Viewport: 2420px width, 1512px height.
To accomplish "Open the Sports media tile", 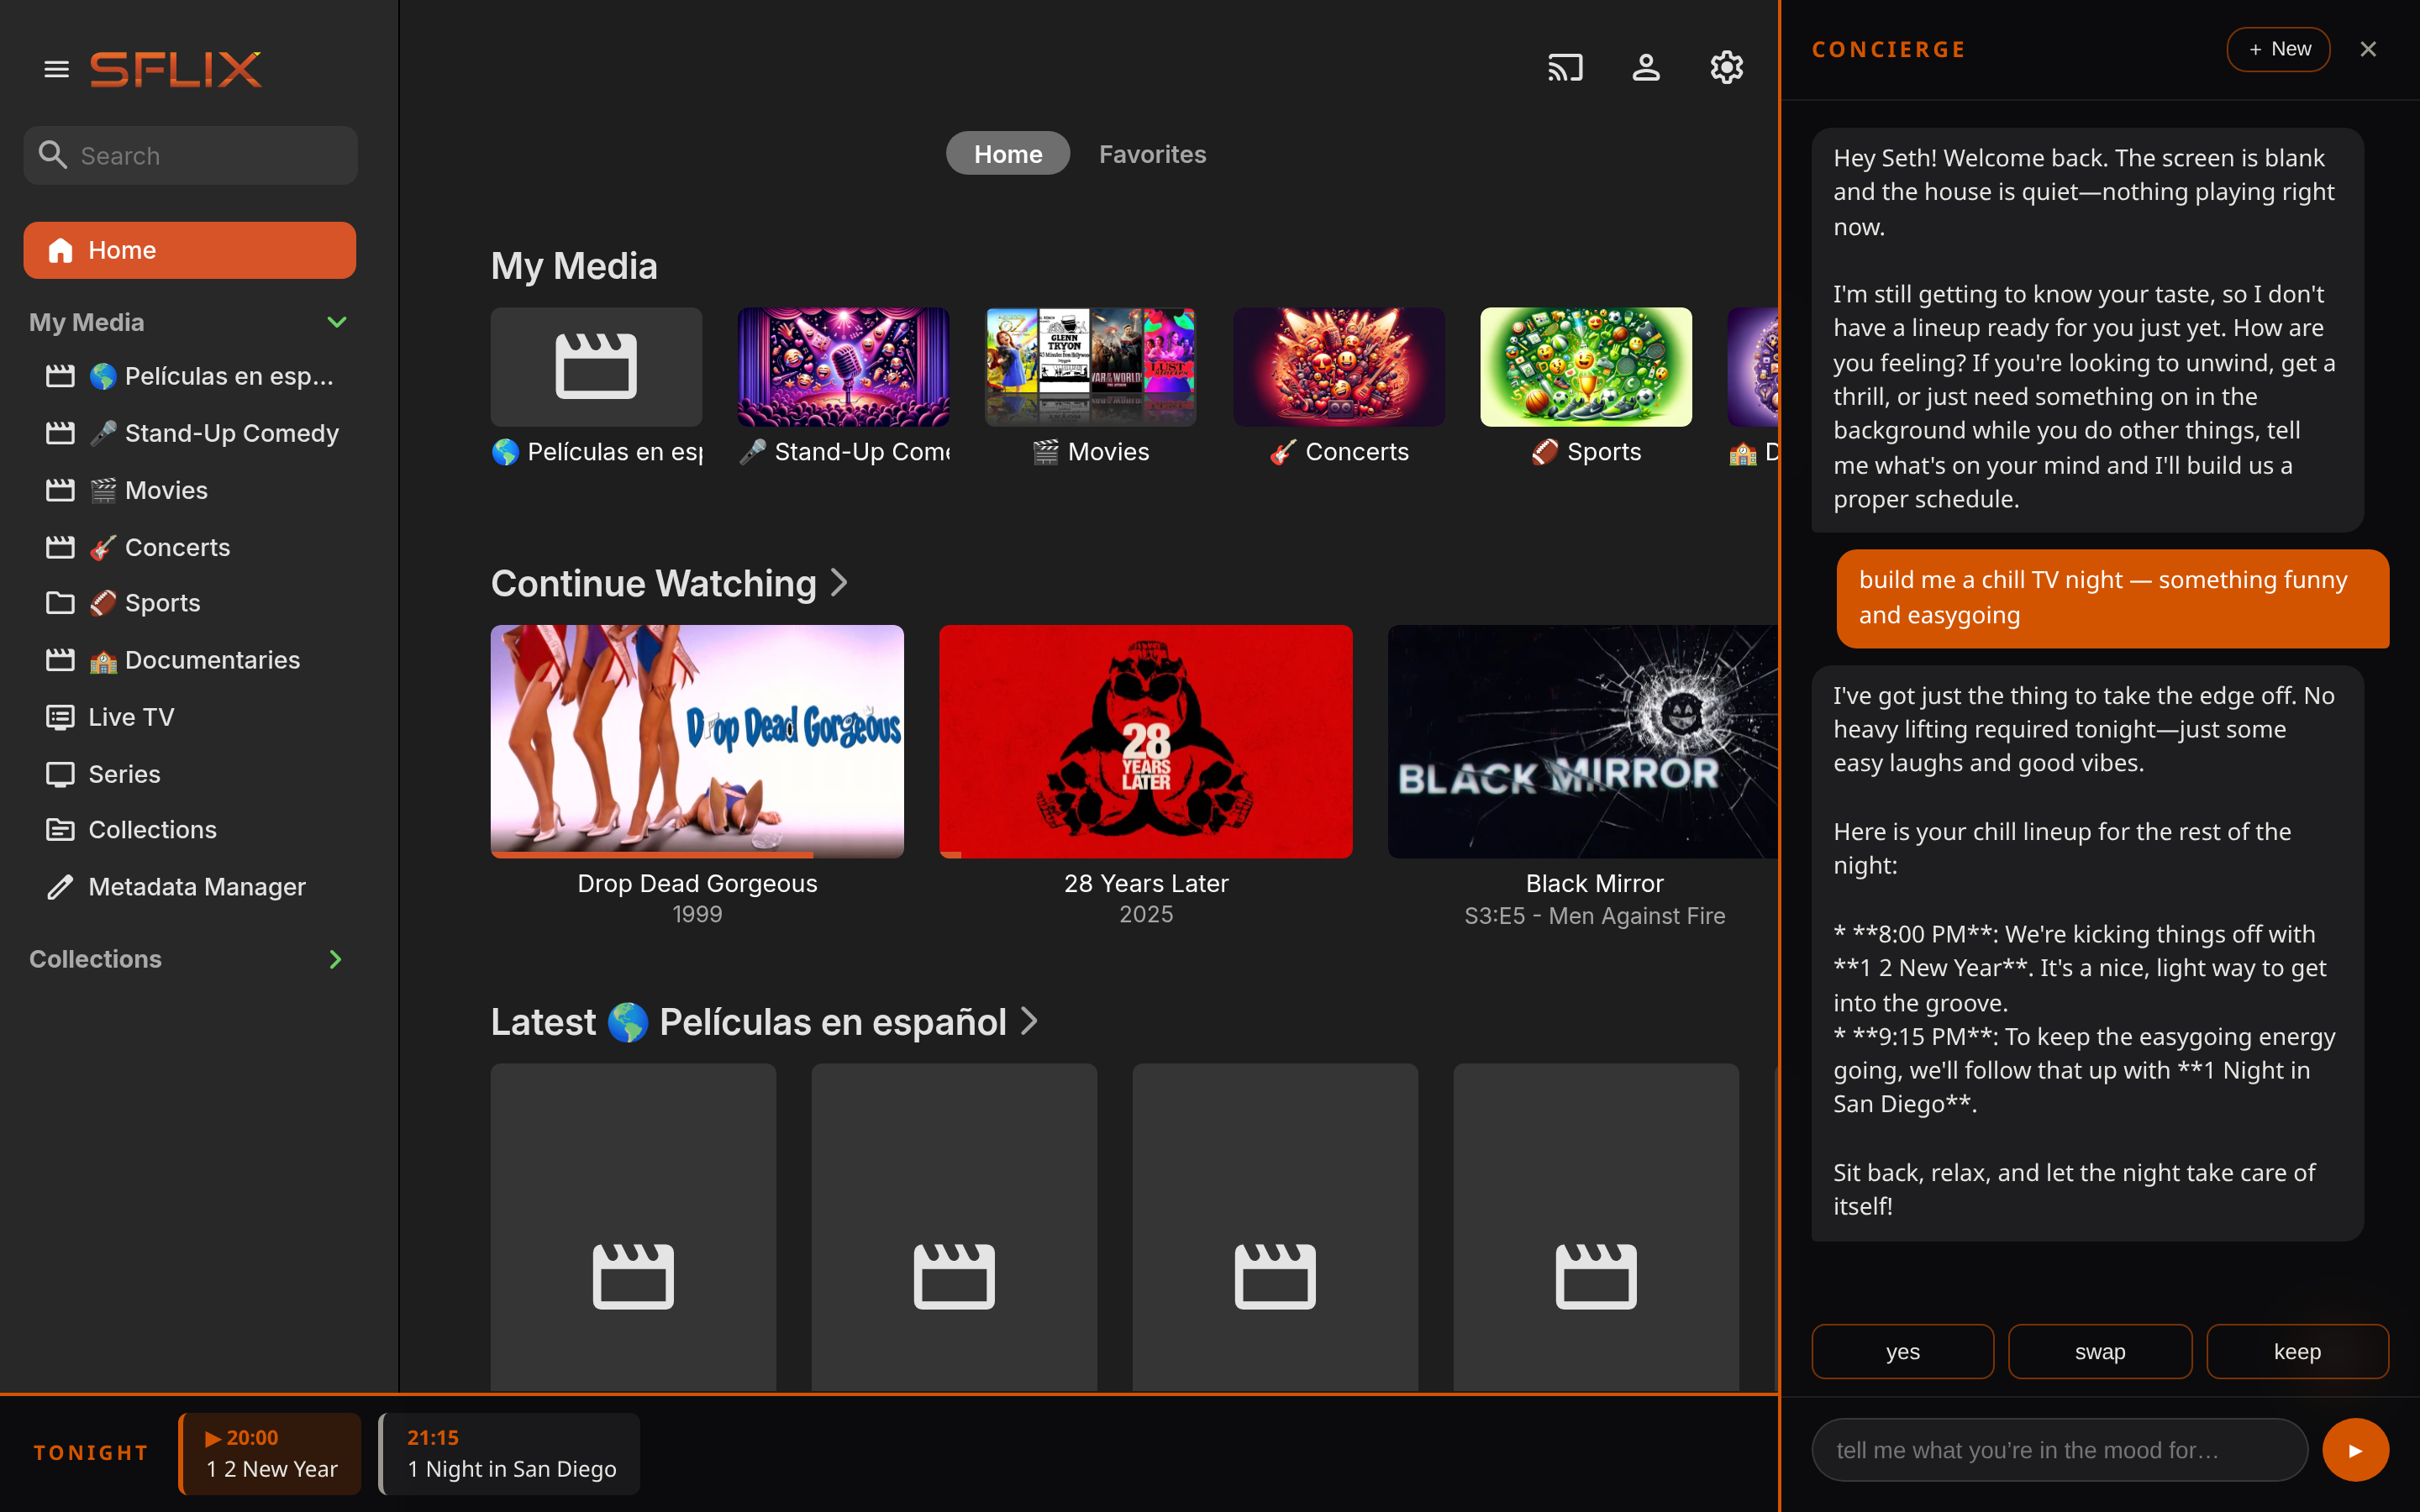I will click(x=1586, y=367).
